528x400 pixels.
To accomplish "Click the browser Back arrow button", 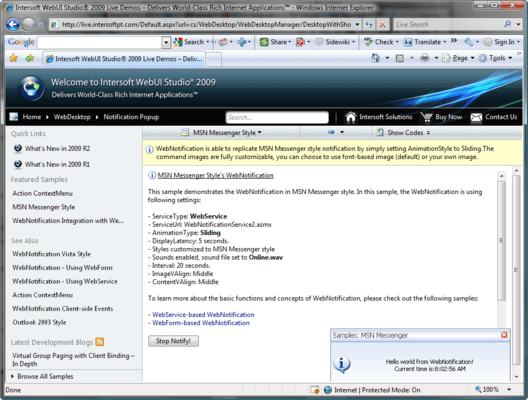I will click(13, 24).
